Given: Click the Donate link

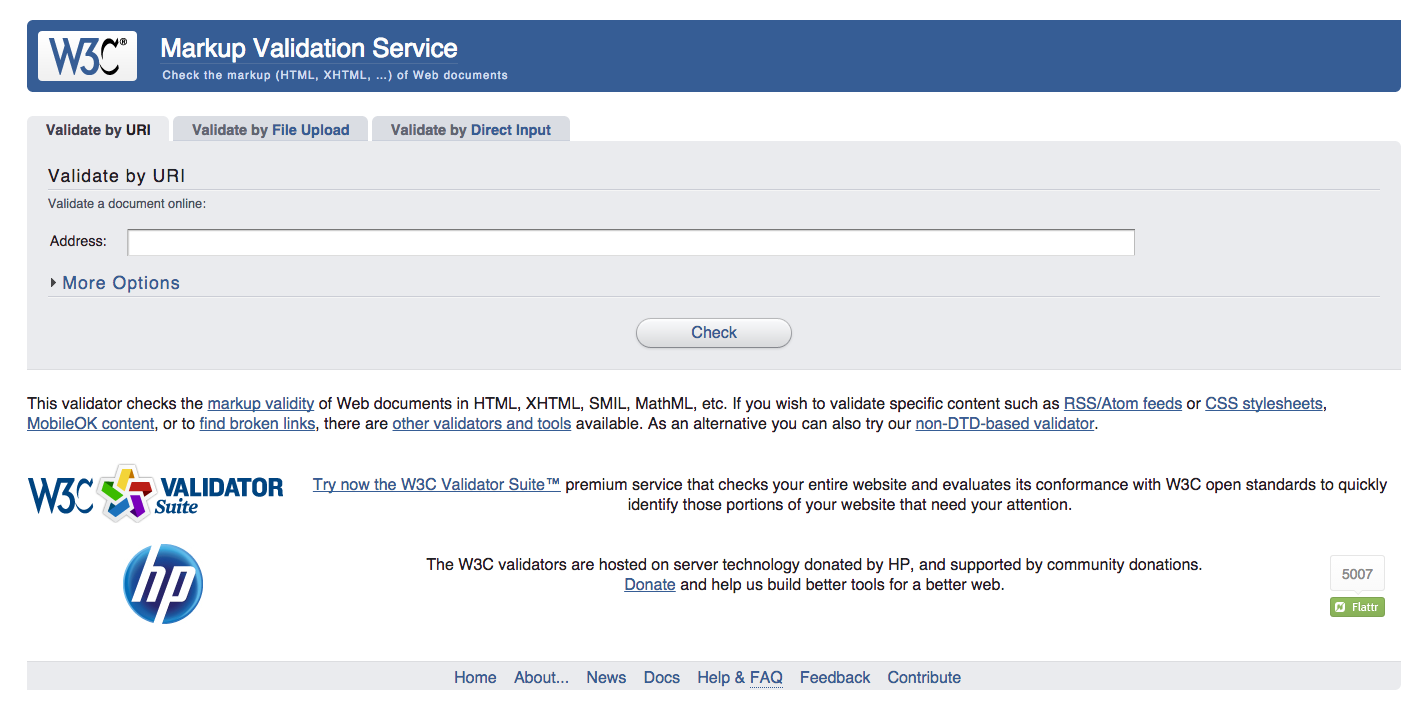Looking at the screenshot, I should (x=649, y=585).
